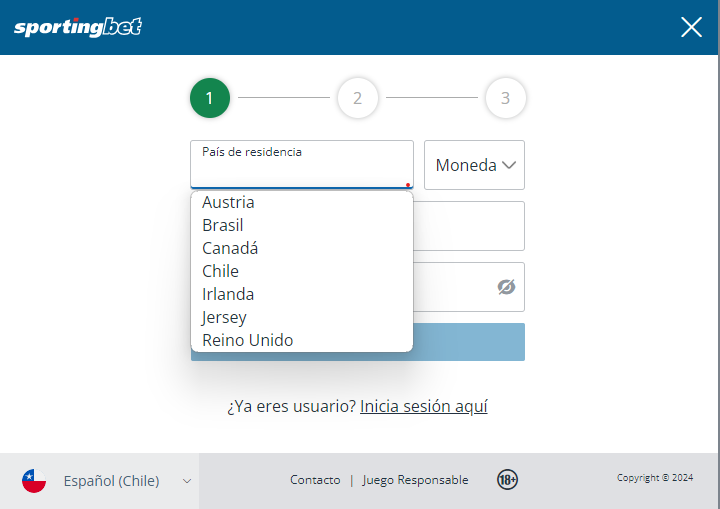Pick Chile from the country options
Image resolution: width=720 pixels, height=509 pixels.
point(220,271)
